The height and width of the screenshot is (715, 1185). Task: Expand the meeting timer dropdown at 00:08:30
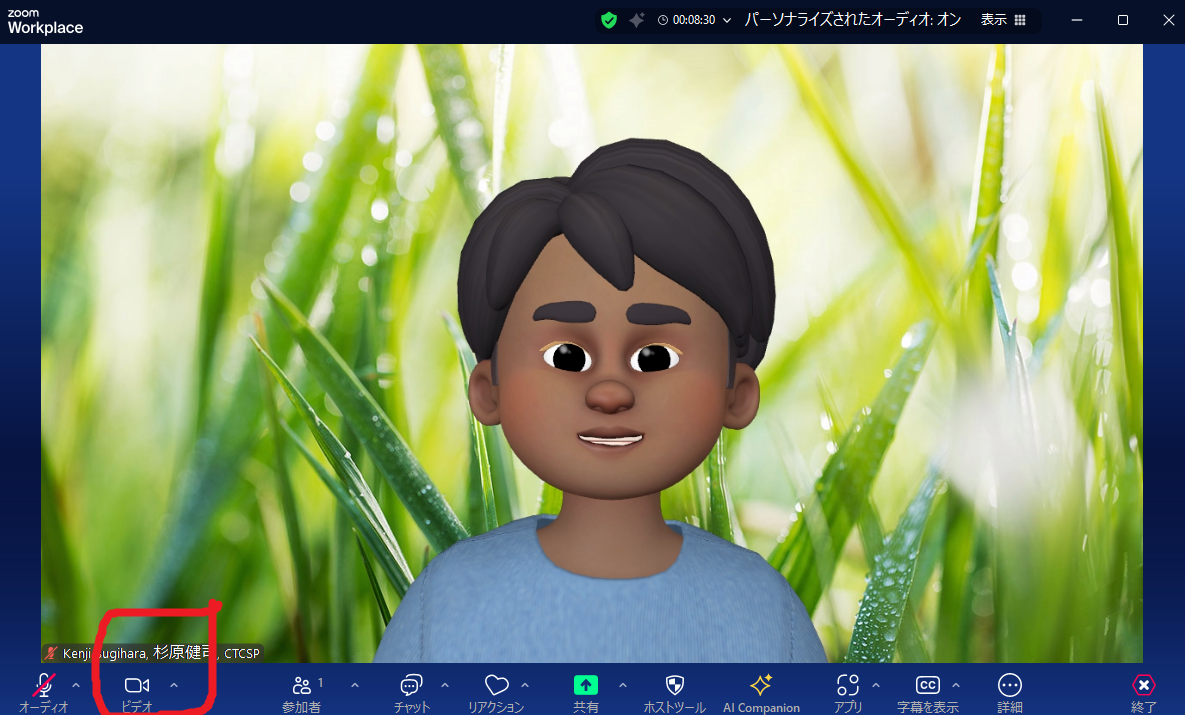click(x=726, y=20)
